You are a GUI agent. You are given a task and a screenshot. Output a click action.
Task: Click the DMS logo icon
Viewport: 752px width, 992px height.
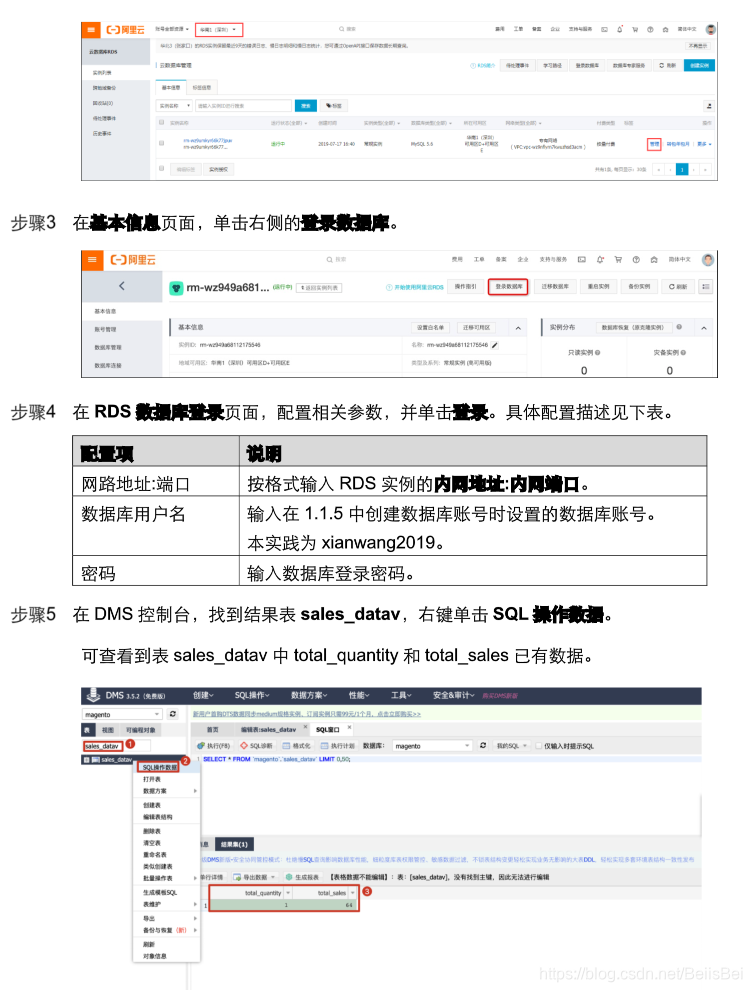(x=94, y=695)
